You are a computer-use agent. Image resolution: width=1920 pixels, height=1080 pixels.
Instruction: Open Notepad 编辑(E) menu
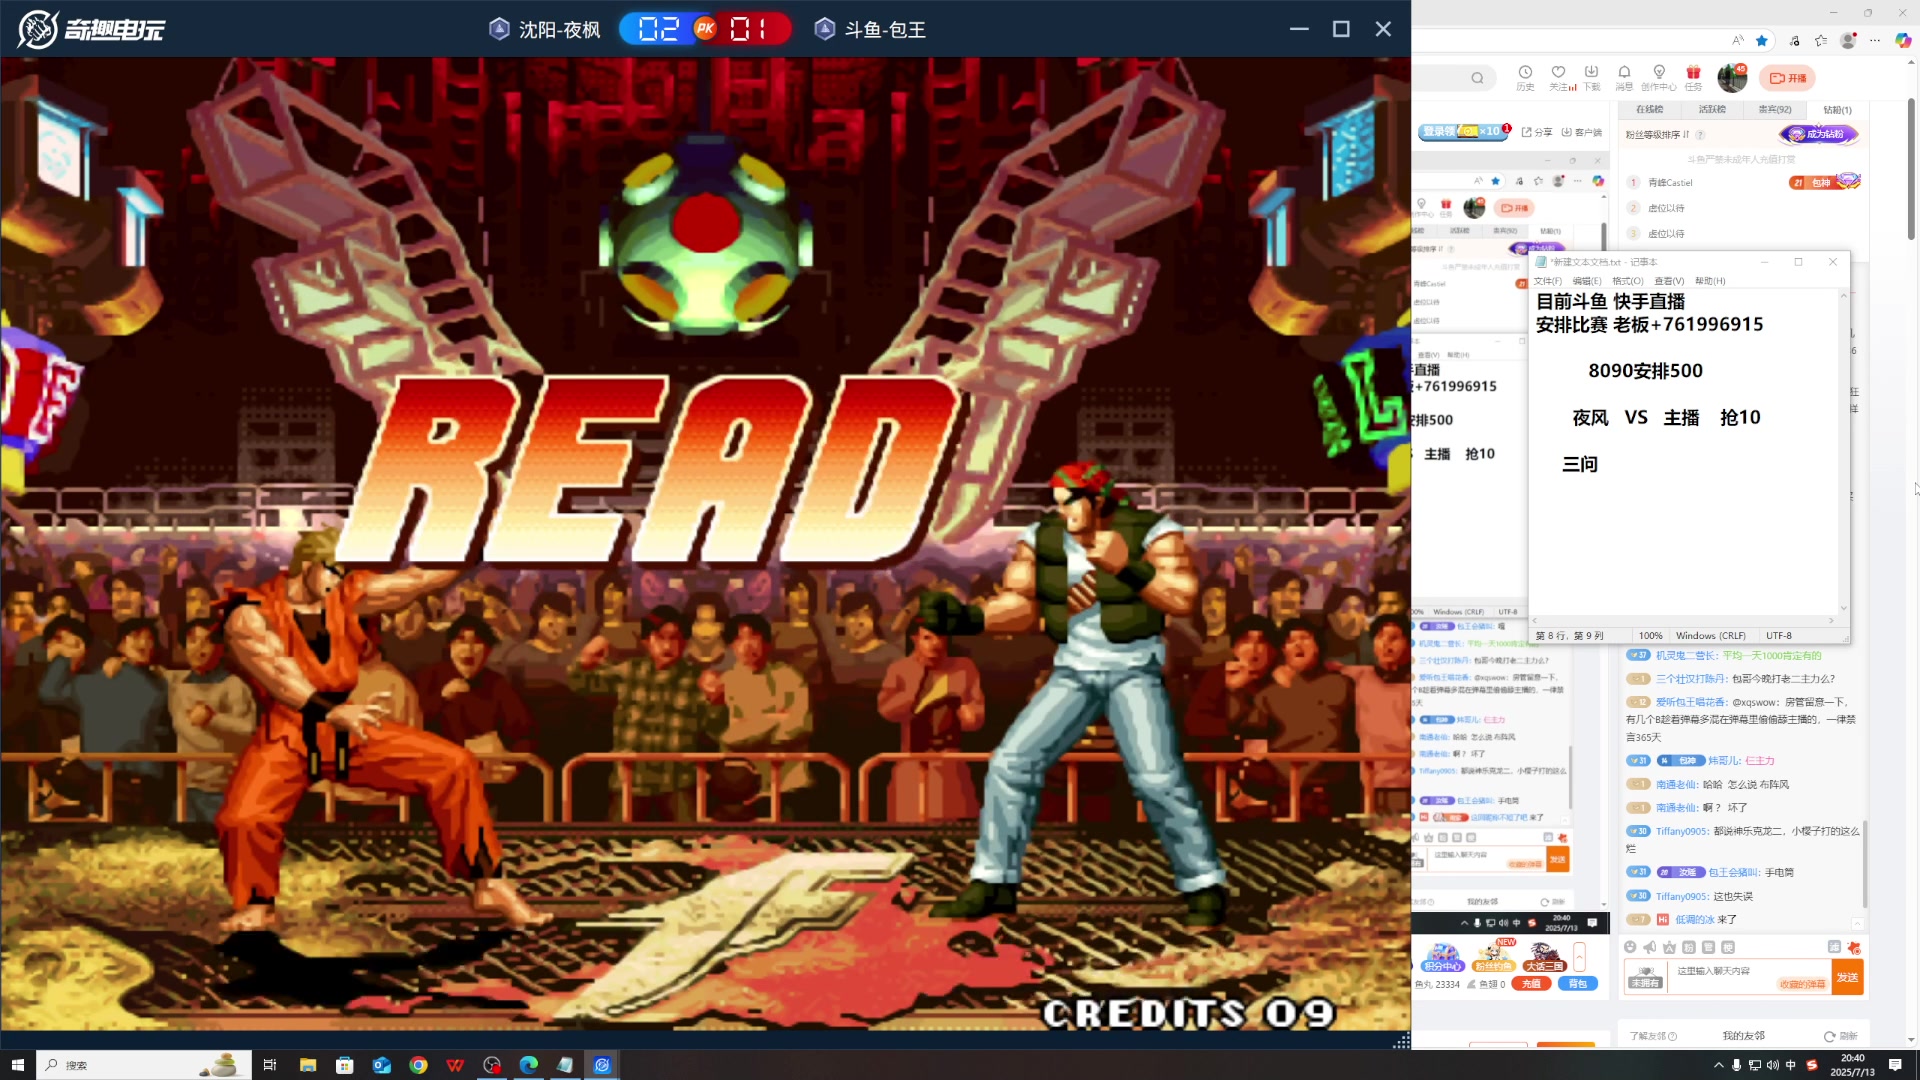click(x=1587, y=281)
